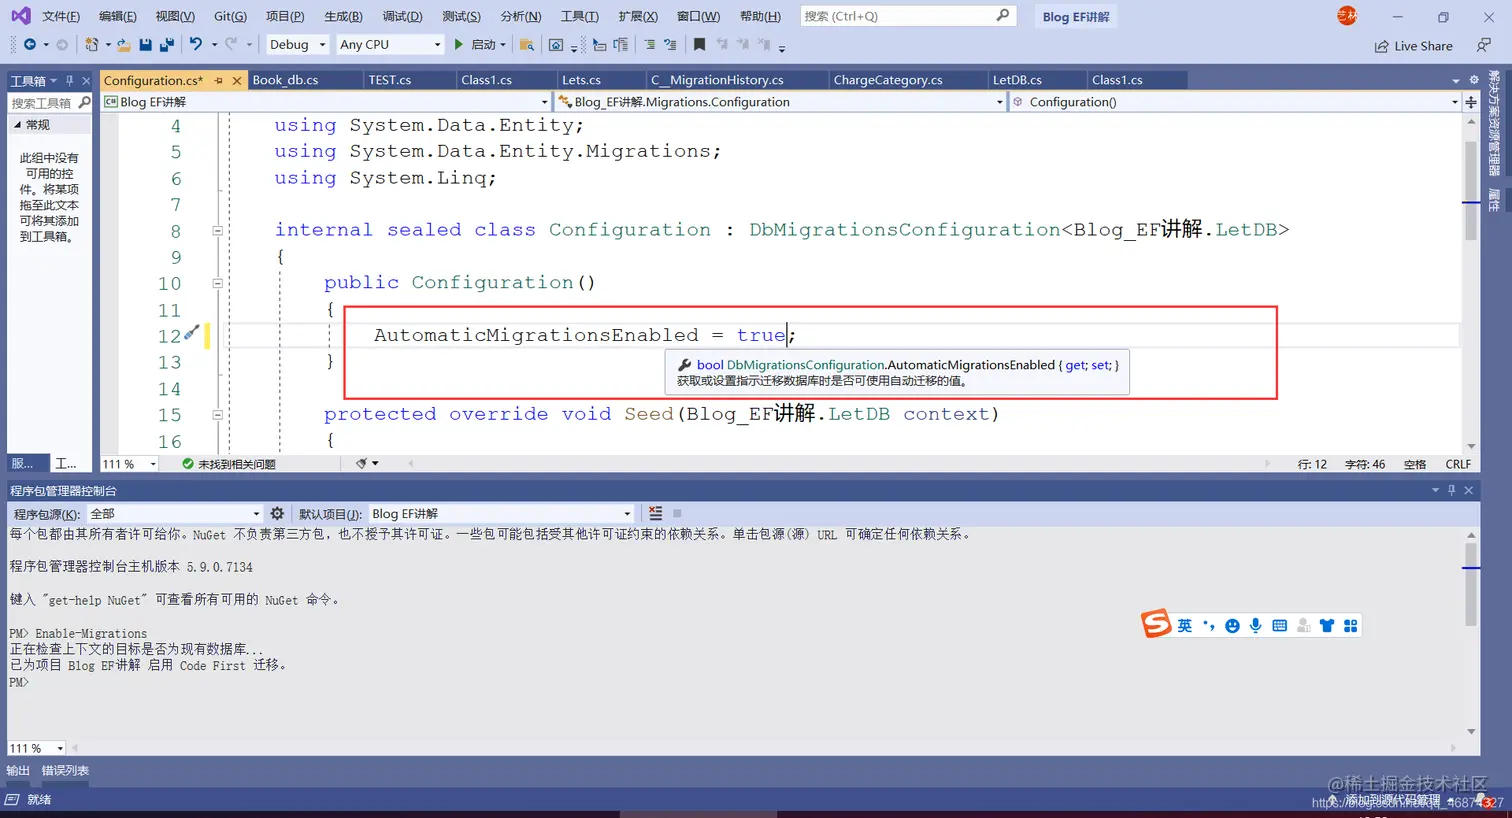Open the 输出 output tab
This screenshot has height=818, width=1512.
pyautogui.click(x=18, y=770)
